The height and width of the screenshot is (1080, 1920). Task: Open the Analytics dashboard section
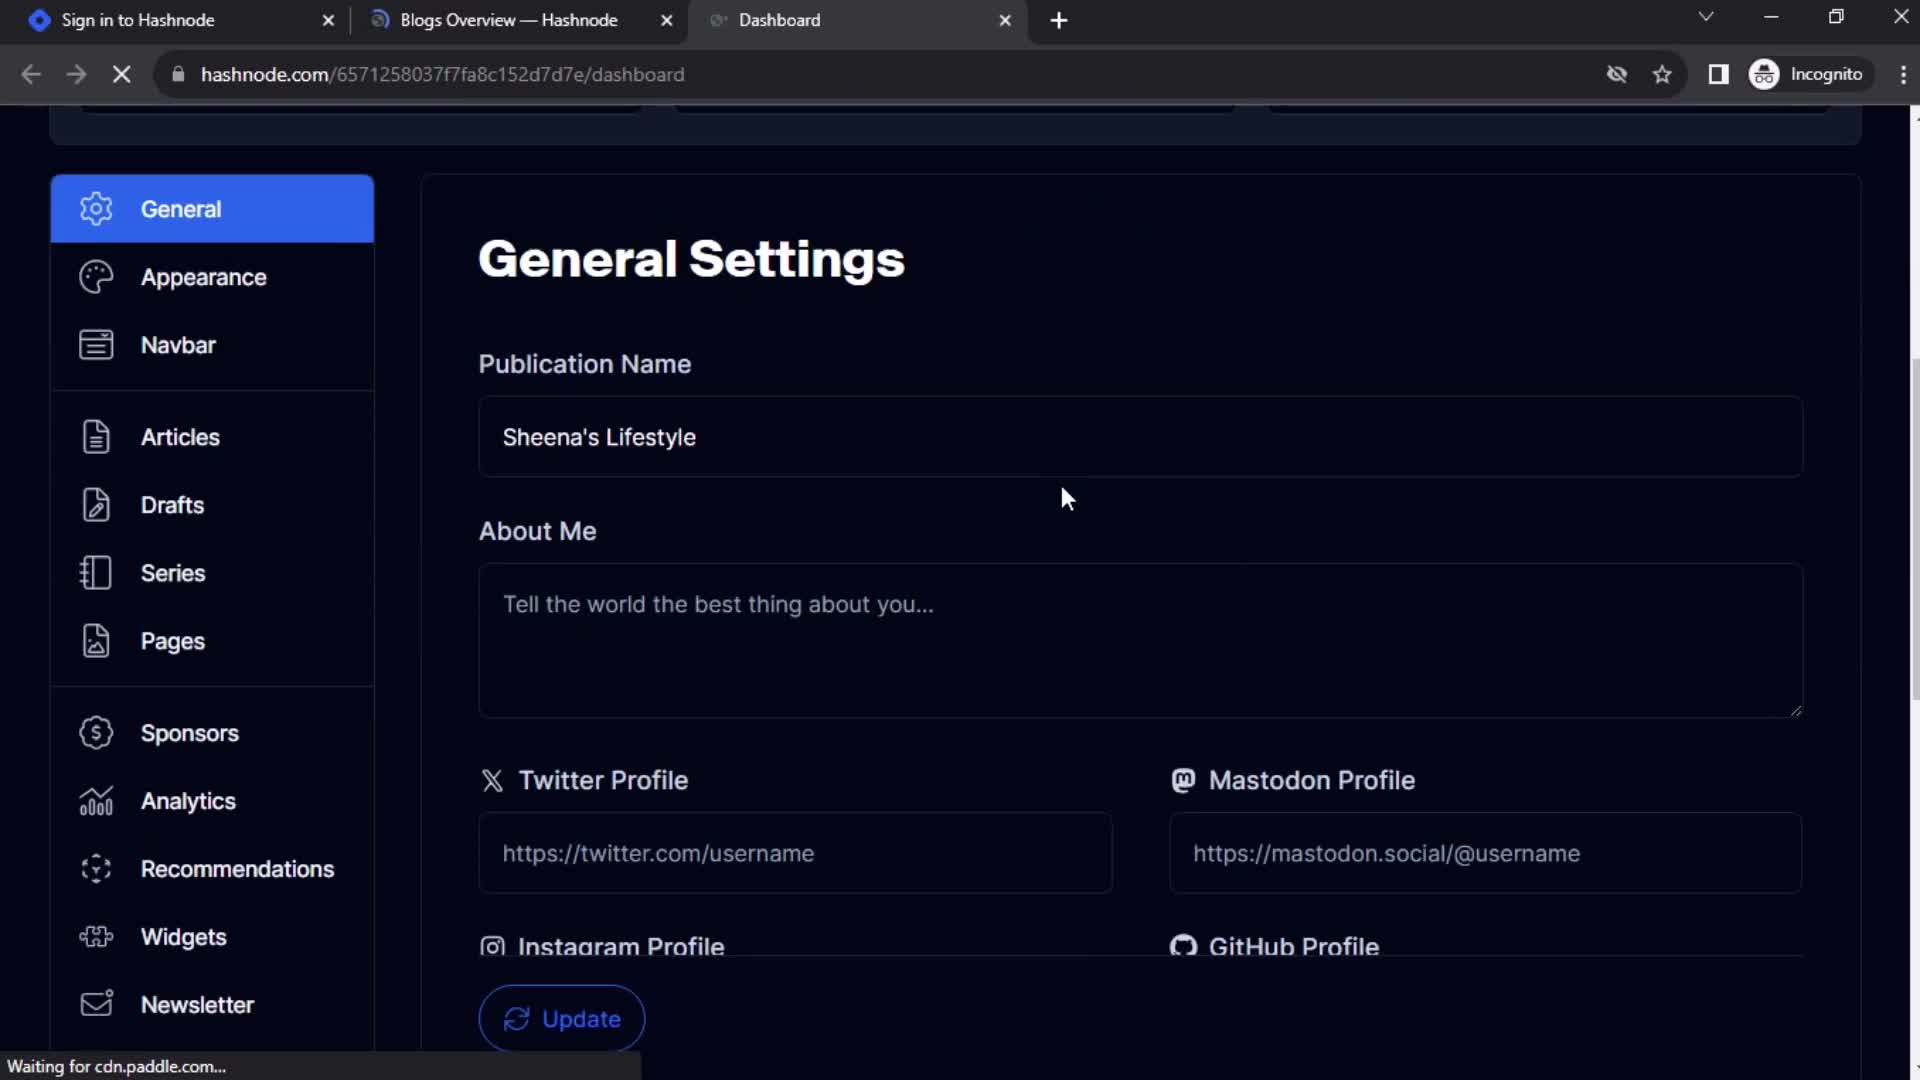click(x=189, y=800)
